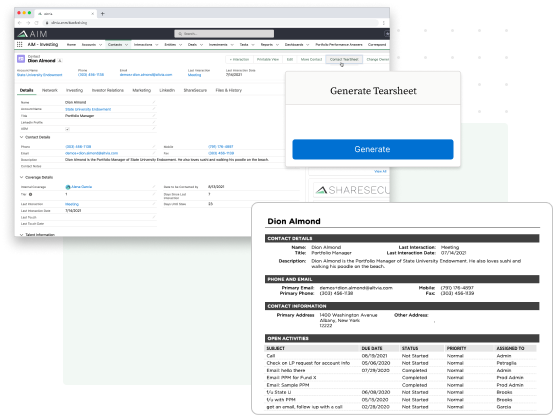Screen dimensions: 553x415
Task: Reload the page with the refresh icon
Action: [36, 23]
